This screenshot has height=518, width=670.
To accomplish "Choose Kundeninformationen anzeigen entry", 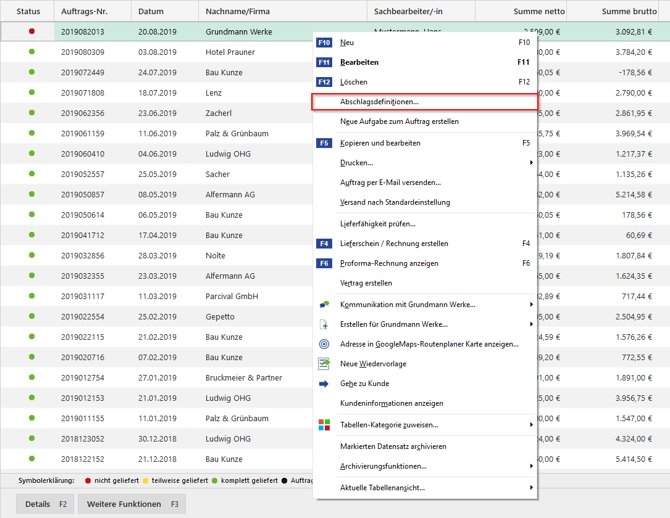I will pyautogui.click(x=425, y=403).
